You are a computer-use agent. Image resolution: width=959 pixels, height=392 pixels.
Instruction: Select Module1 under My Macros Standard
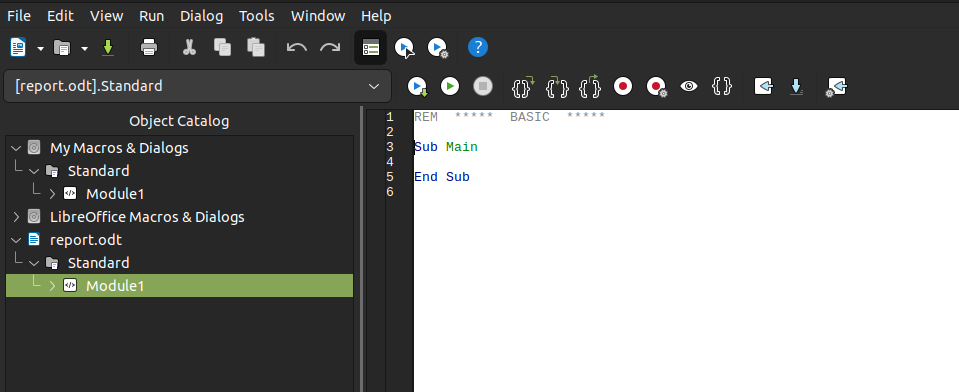point(115,194)
